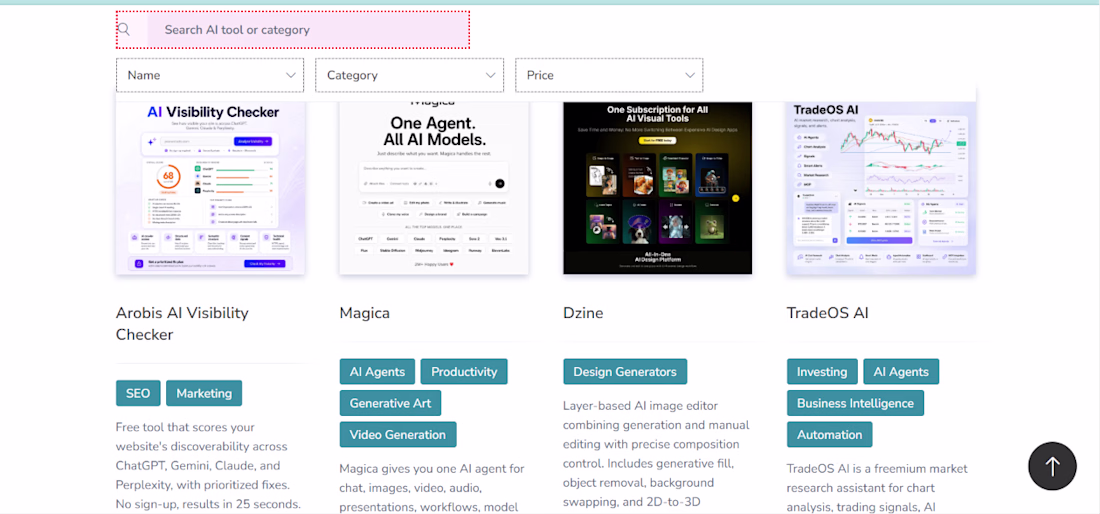The width and height of the screenshot is (1100, 514).
Task: Select the Generative Art tag
Action: pyautogui.click(x=391, y=403)
